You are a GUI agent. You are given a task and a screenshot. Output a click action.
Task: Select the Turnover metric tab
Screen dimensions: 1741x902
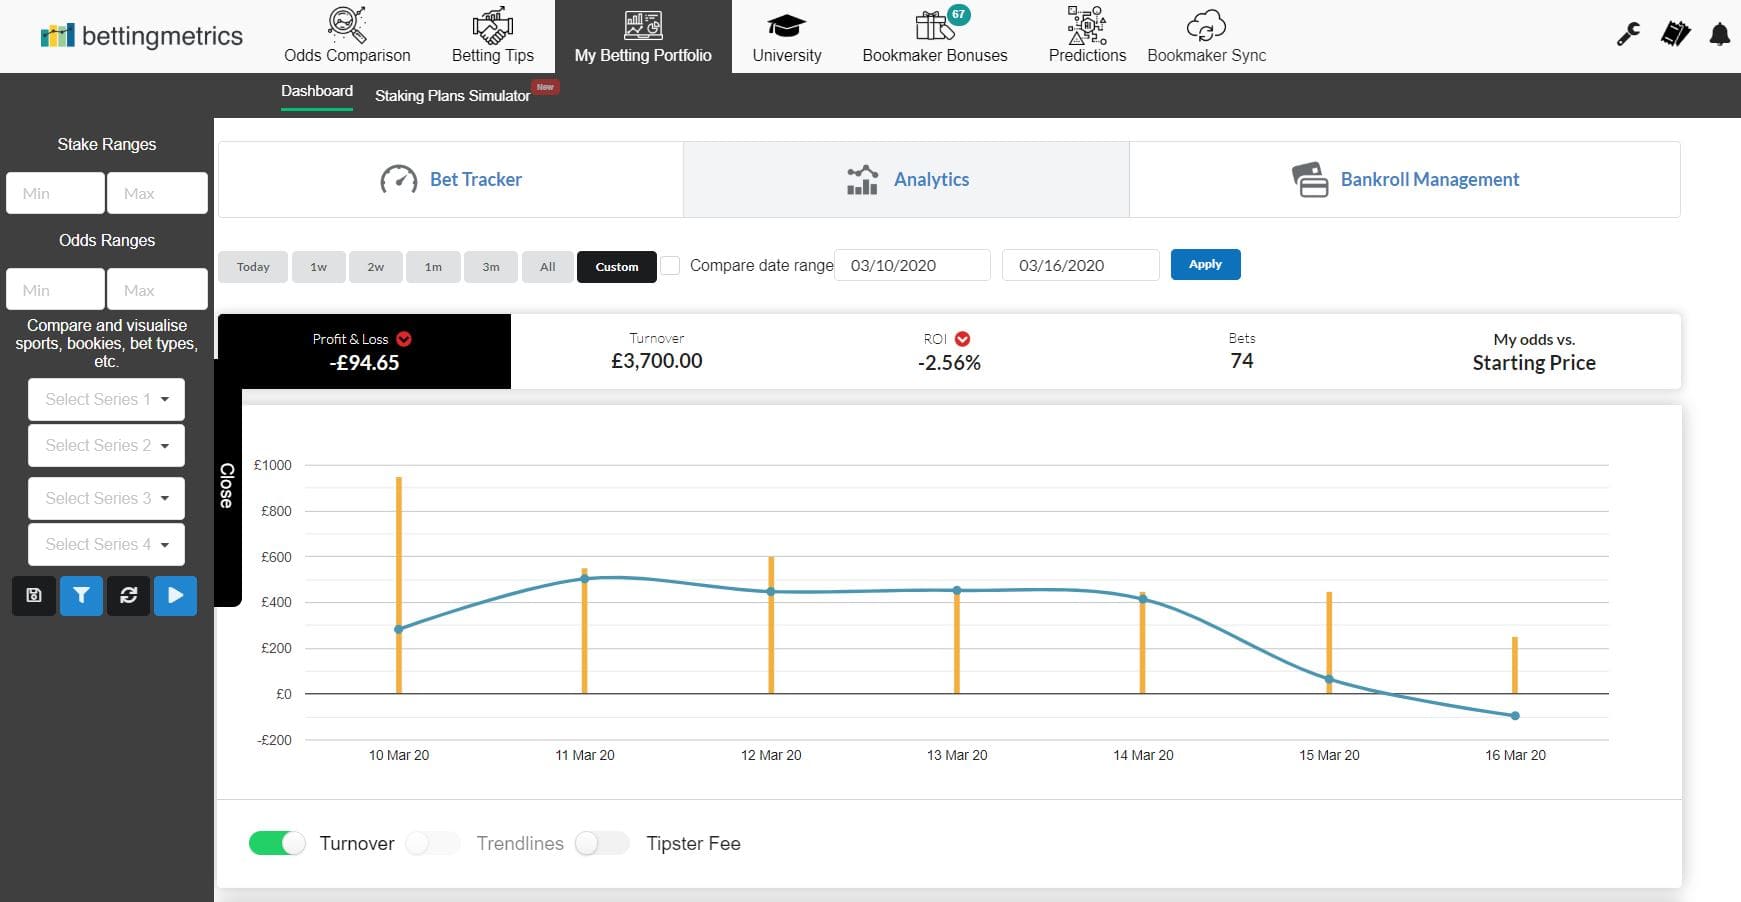[x=657, y=351]
